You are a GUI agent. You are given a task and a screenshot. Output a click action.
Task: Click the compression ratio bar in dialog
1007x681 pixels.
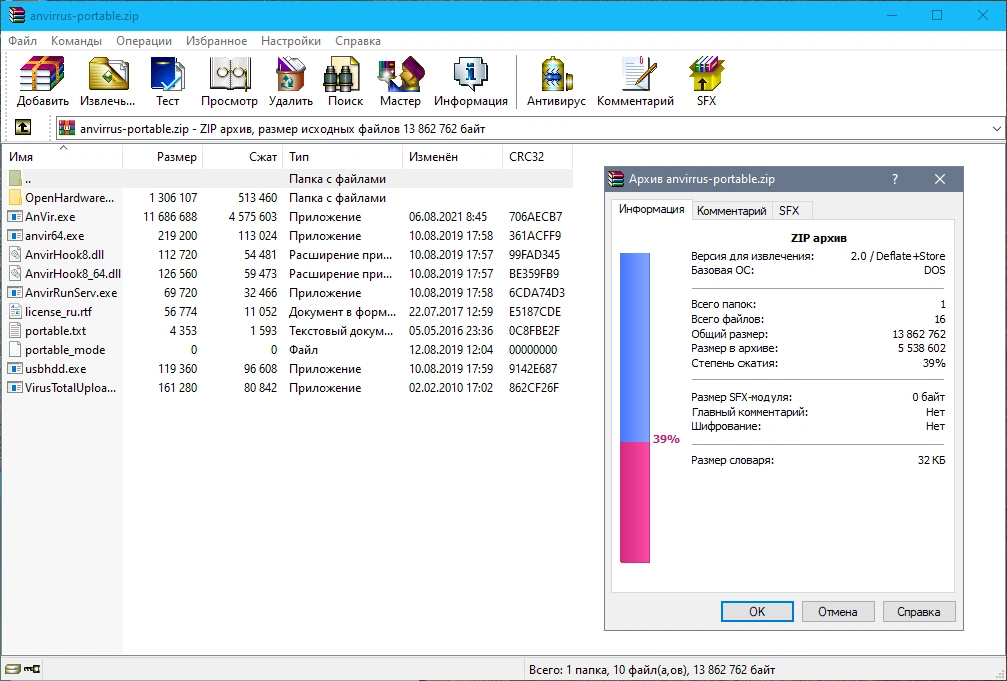click(x=635, y=407)
